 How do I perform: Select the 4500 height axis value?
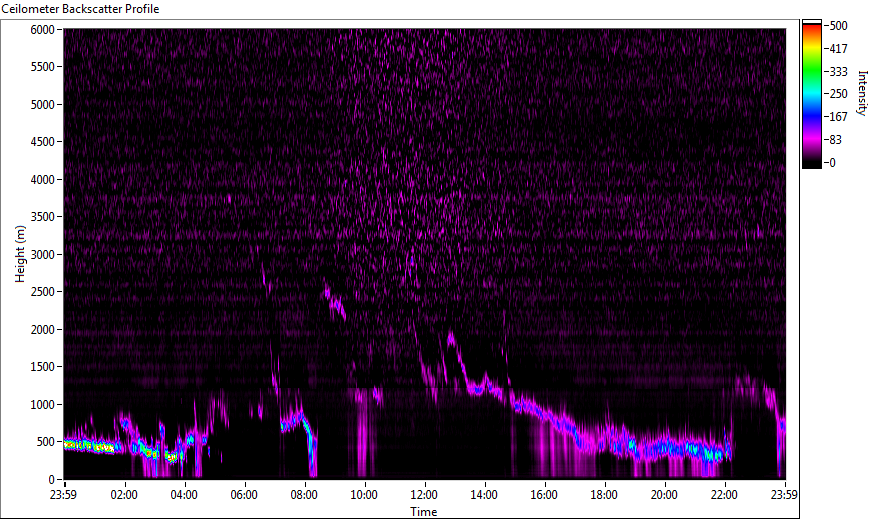pyautogui.click(x=42, y=142)
